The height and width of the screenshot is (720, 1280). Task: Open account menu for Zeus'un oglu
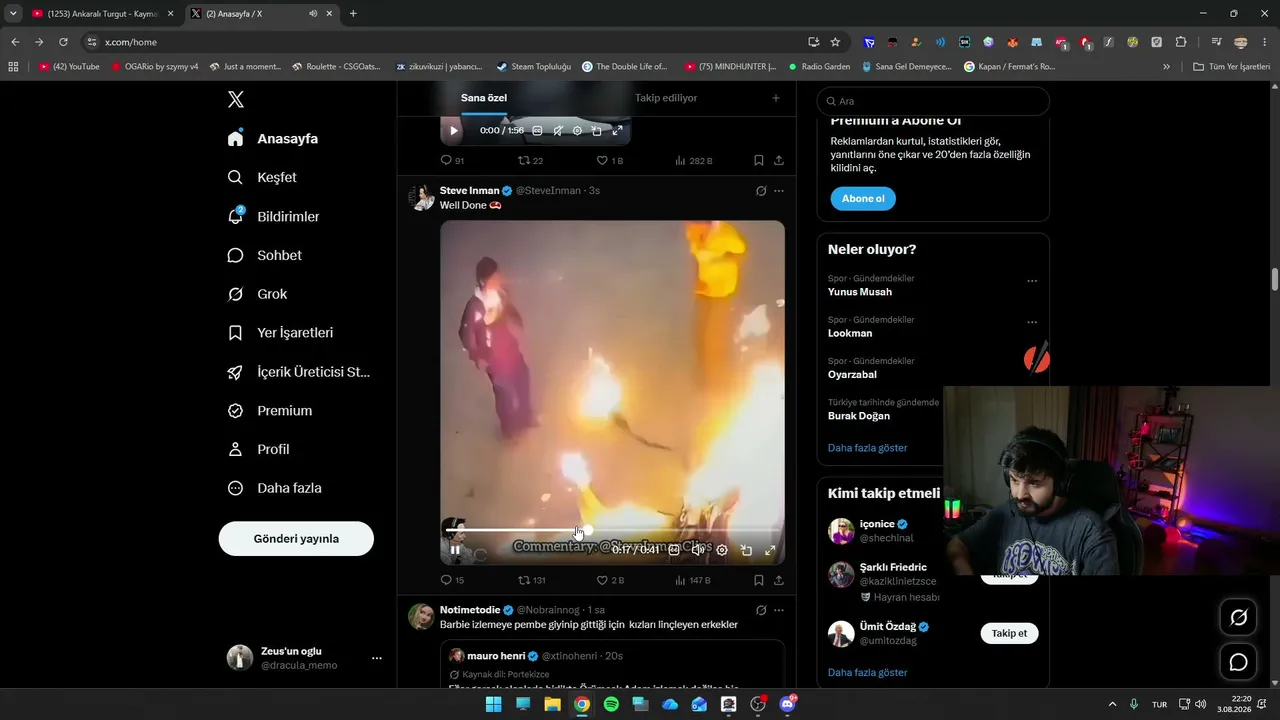click(304, 657)
